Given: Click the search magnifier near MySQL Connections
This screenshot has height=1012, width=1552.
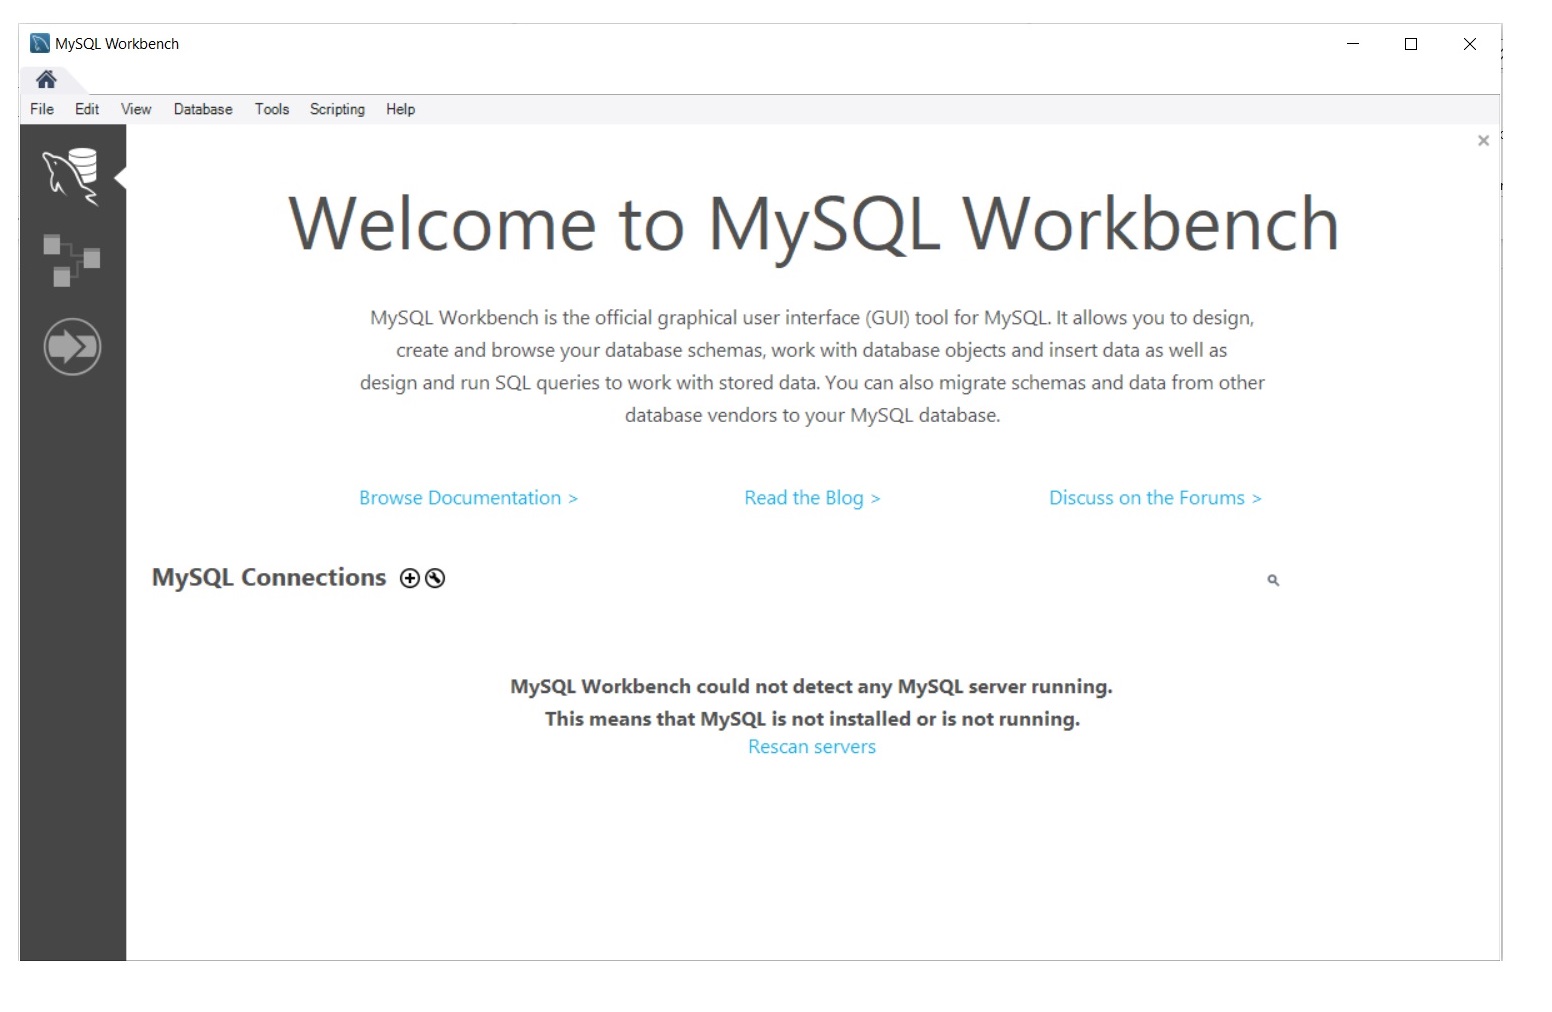Looking at the screenshot, I should coord(1273,580).
